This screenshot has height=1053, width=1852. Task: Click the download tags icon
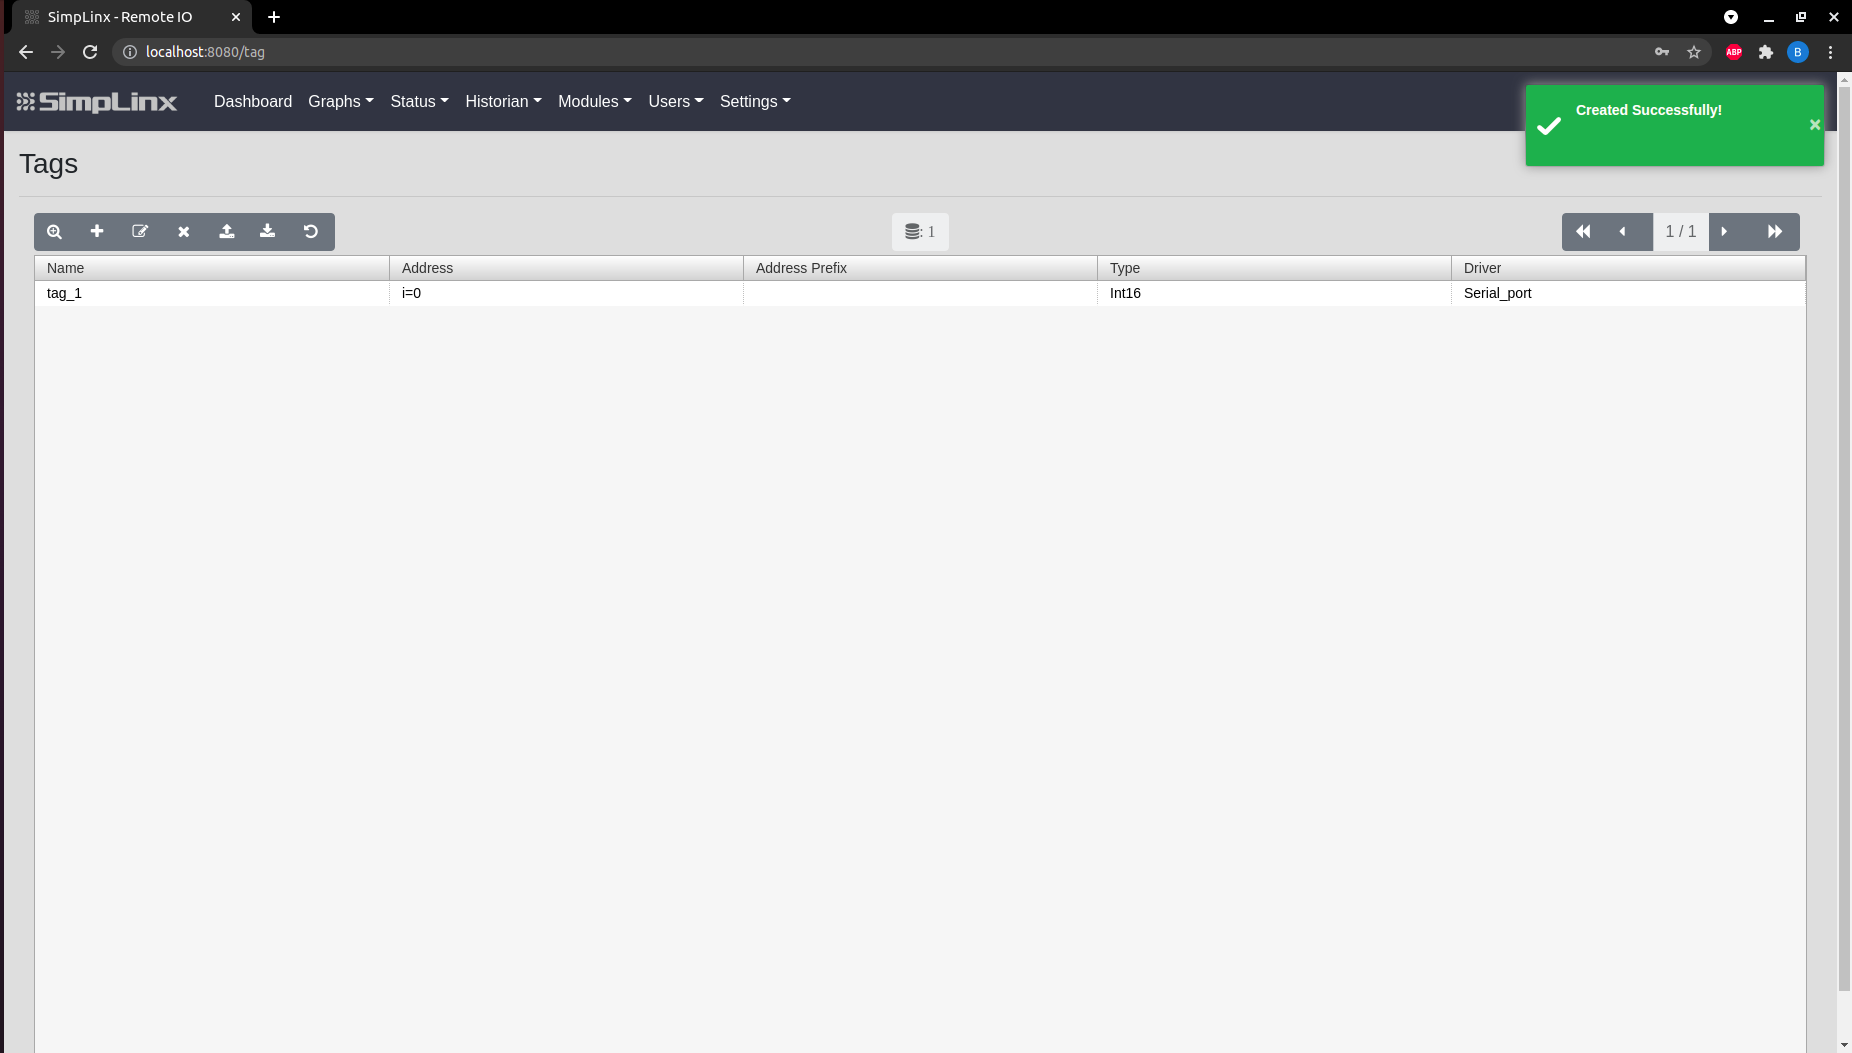pyautogui.click(x=268, y=232)
